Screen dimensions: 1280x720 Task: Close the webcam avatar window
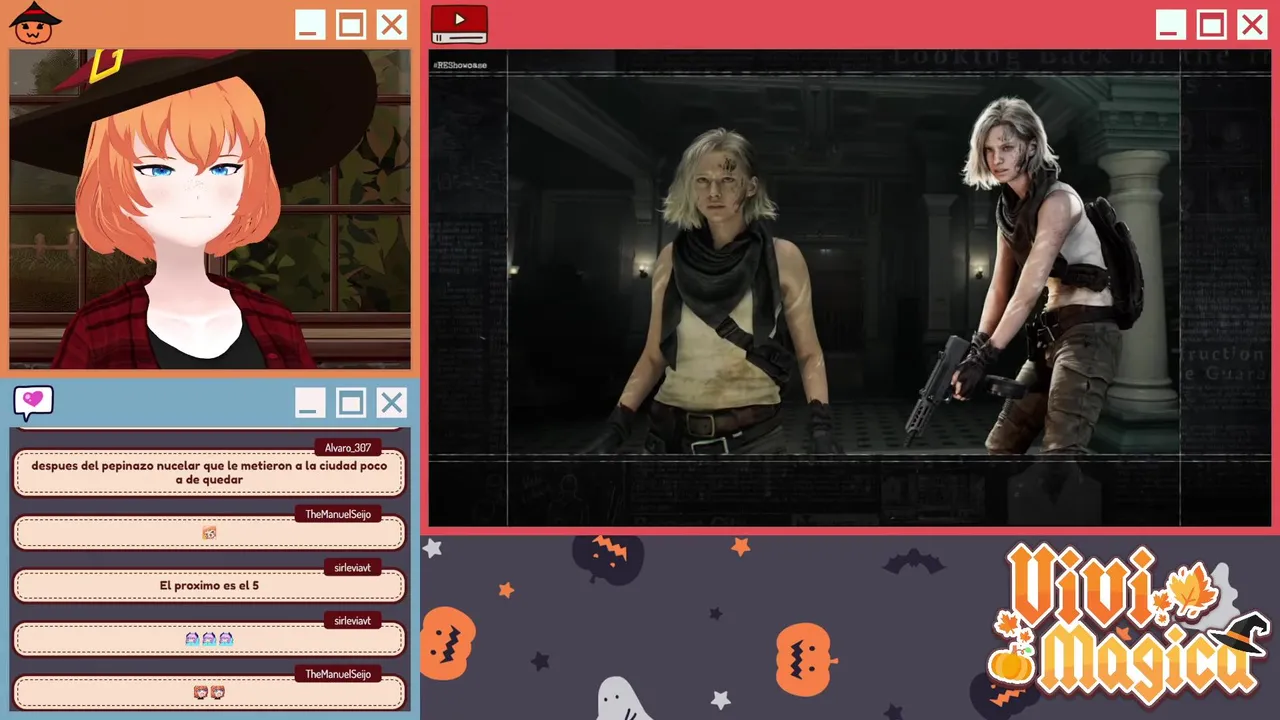392,25
